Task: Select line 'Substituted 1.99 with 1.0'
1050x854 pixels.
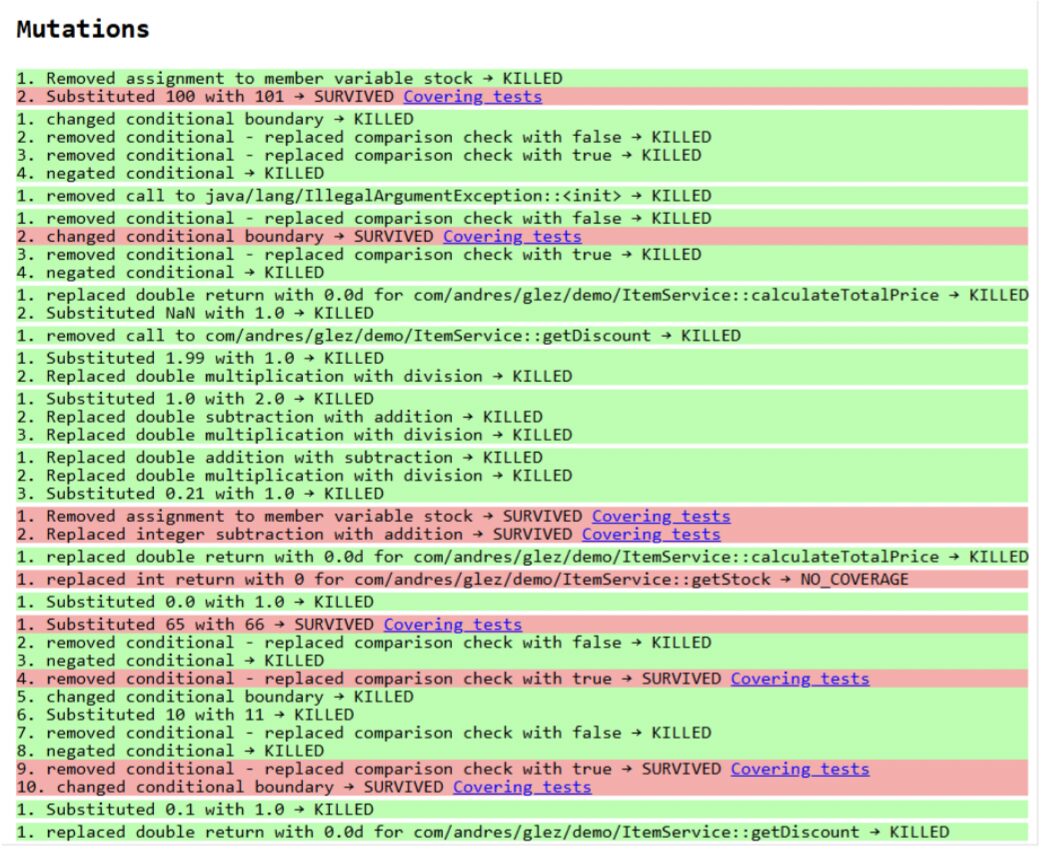Action: pos(522,358)
